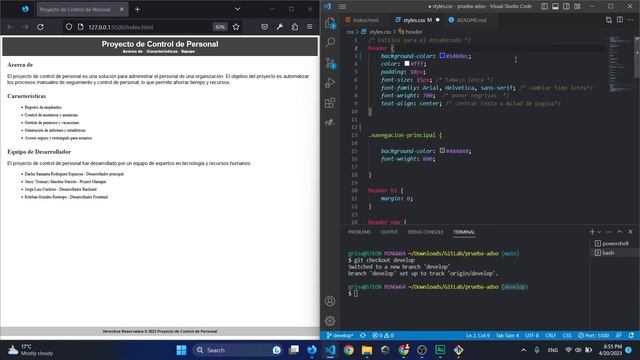
Task: Open the Firefox list all tabs dropdown
Action: [237, 9]
